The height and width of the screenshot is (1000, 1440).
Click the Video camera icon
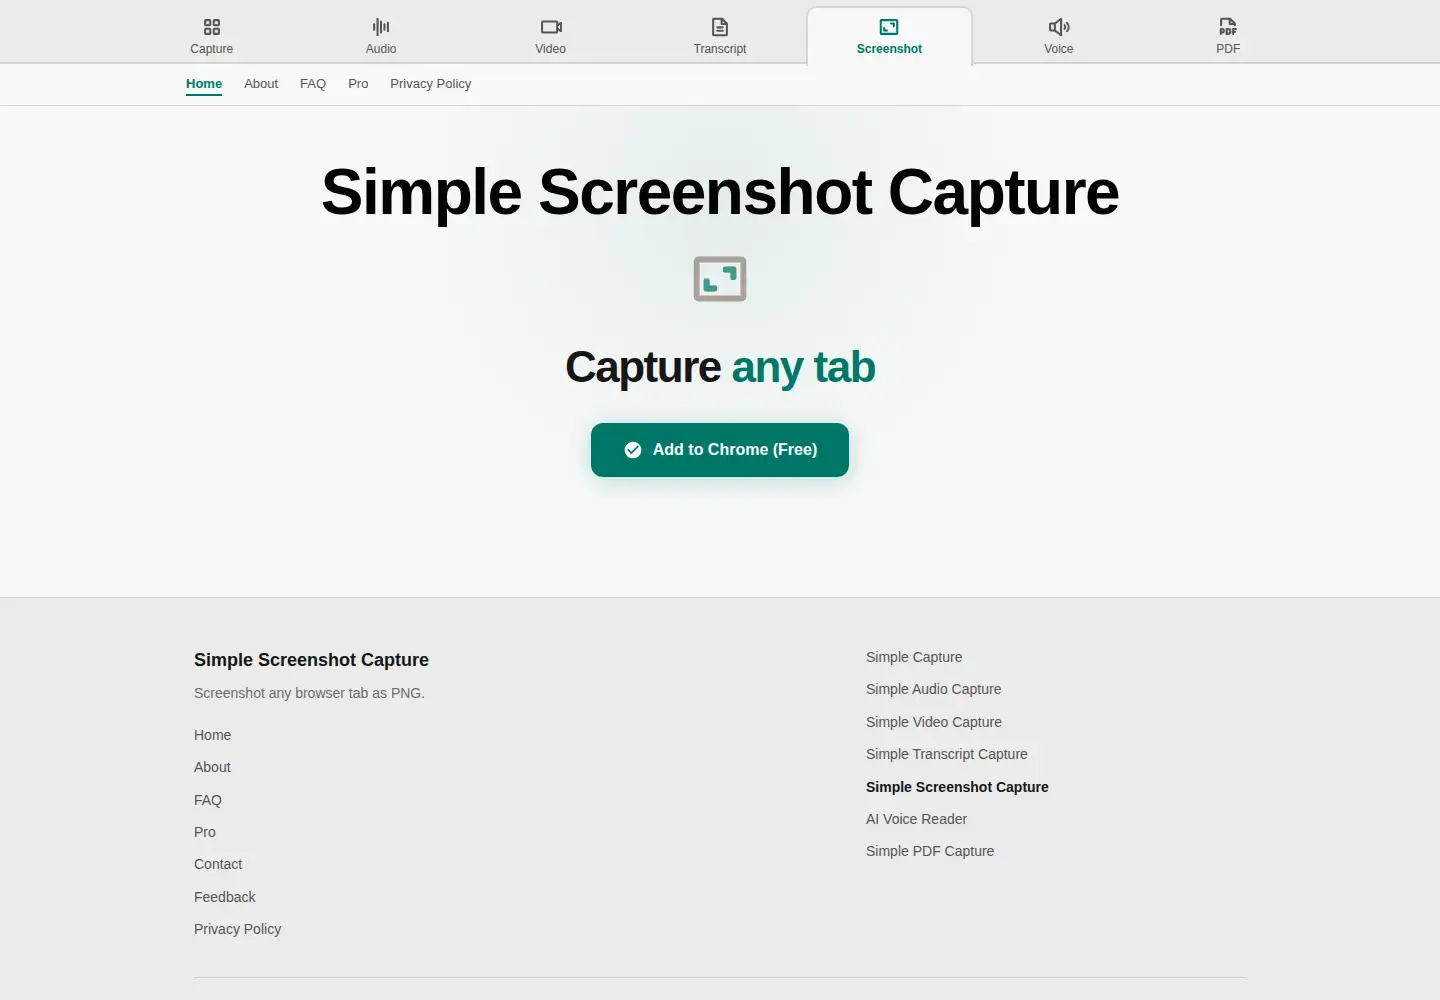(551, 27)
